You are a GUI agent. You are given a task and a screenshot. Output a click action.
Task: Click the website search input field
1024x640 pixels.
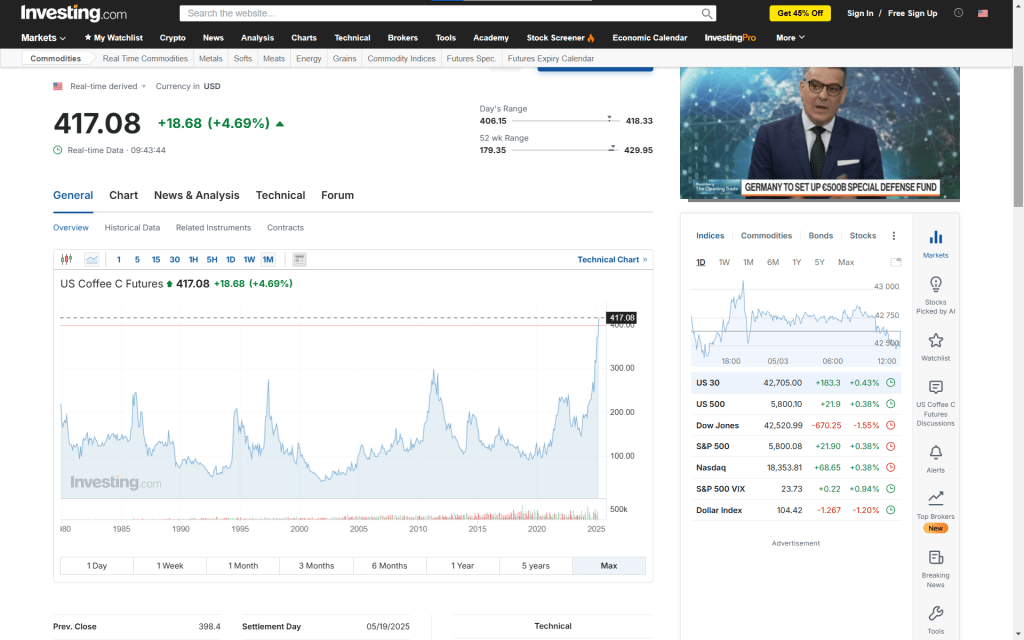[440, 13]
